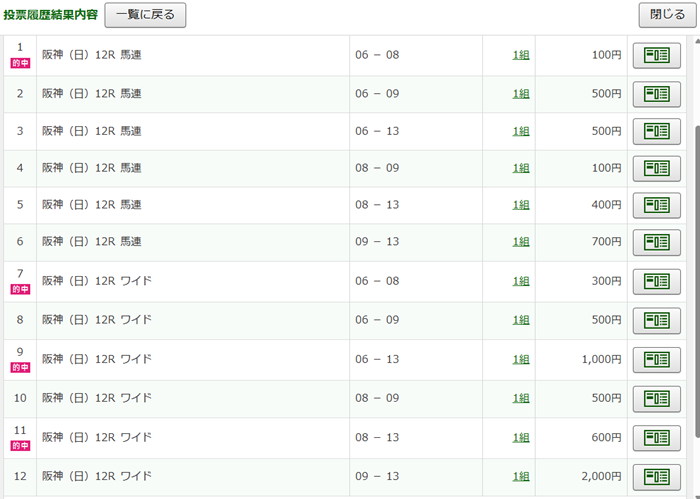700x499 pixels.
Task: Open ticket icon for ワイド 06-08 row
Action: point(656,282)
